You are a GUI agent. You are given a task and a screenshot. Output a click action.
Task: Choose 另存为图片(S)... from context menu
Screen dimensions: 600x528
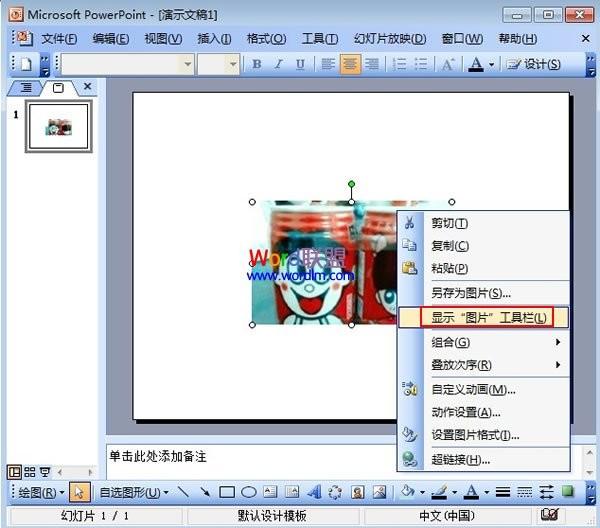pos(484,293)
